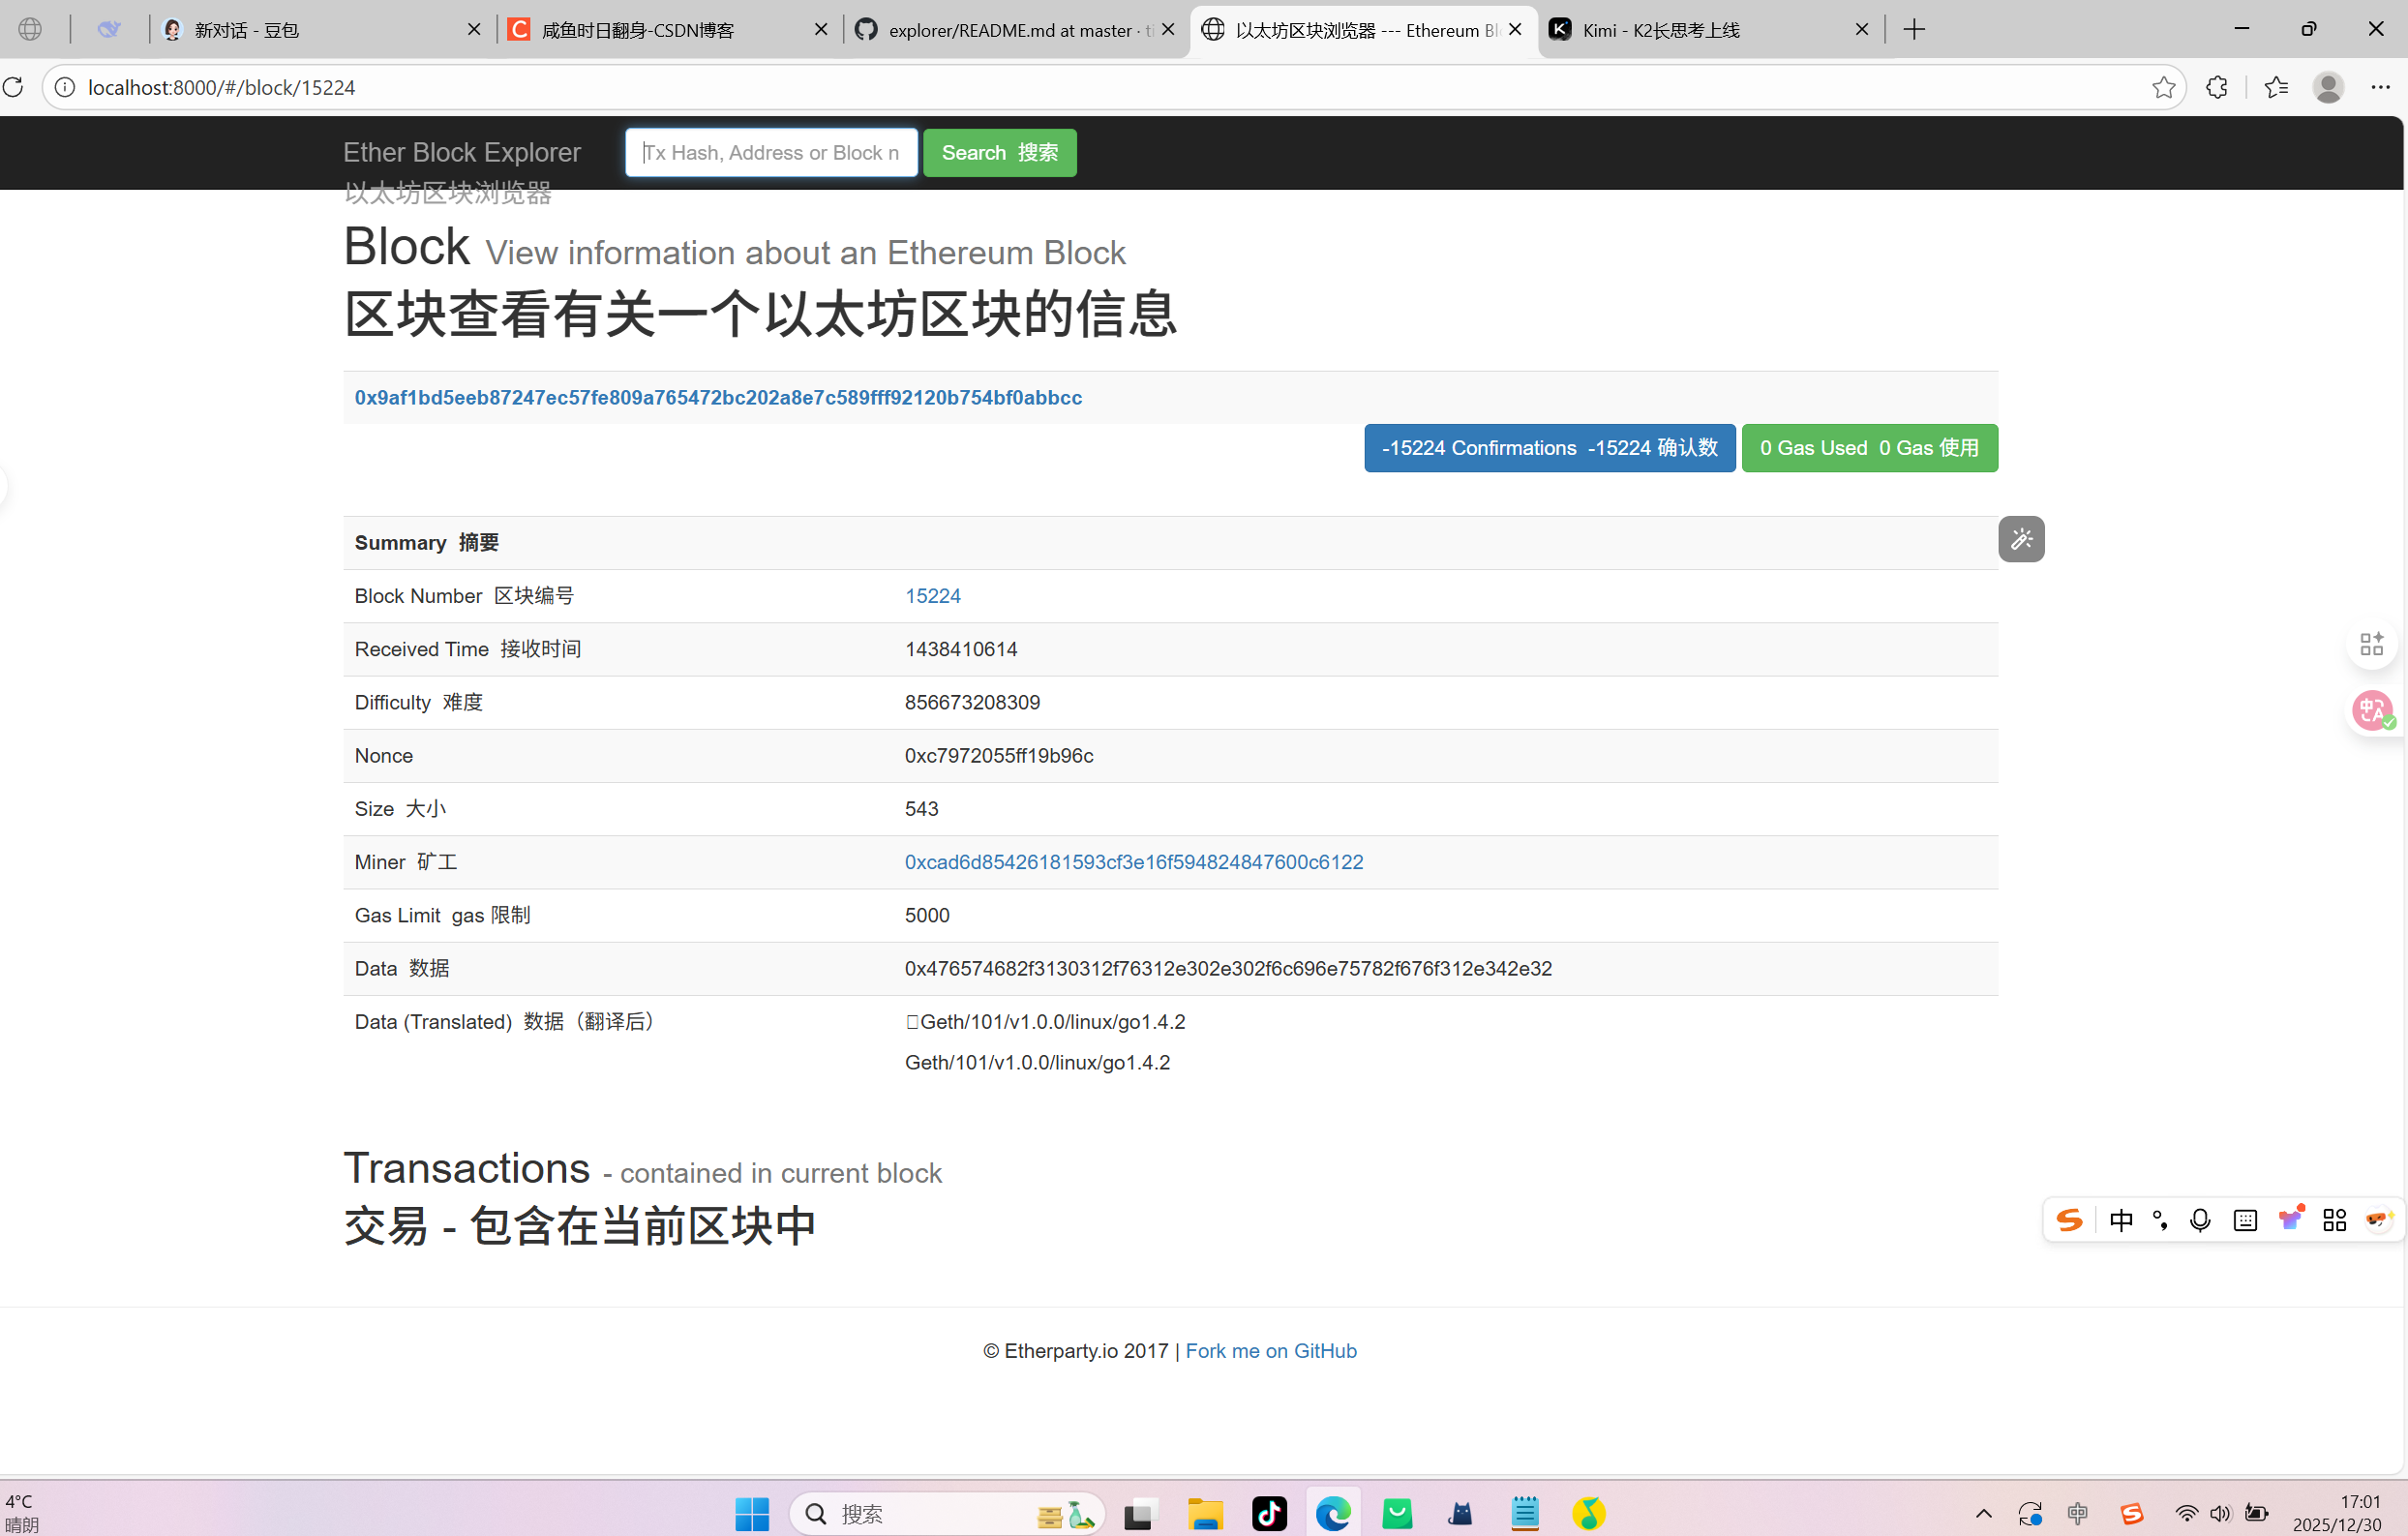
Task: Open the browser settings ellipsis menu
Action: coord(2380,87)
